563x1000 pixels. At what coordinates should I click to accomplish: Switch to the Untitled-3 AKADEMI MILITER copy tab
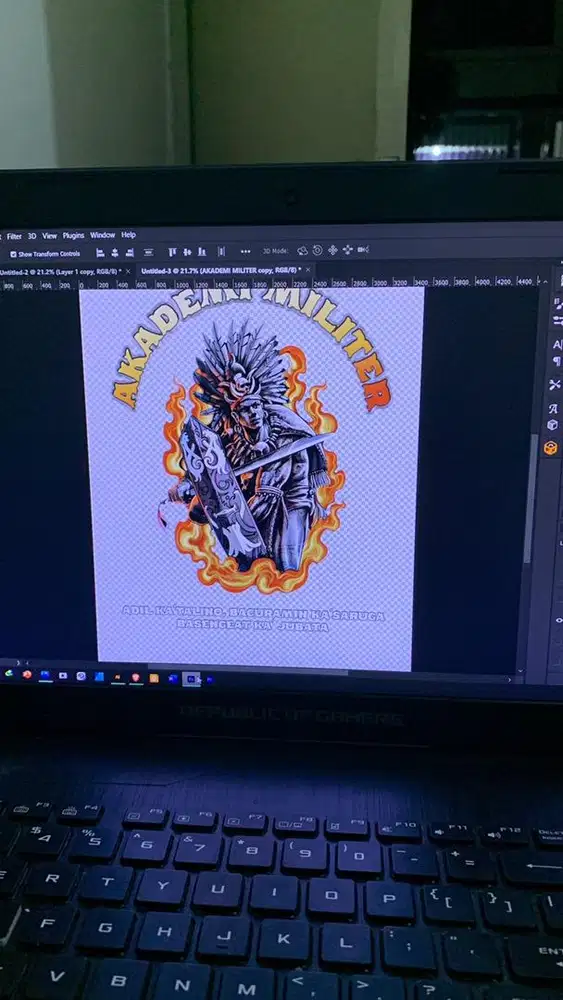(x=221, y=270)
